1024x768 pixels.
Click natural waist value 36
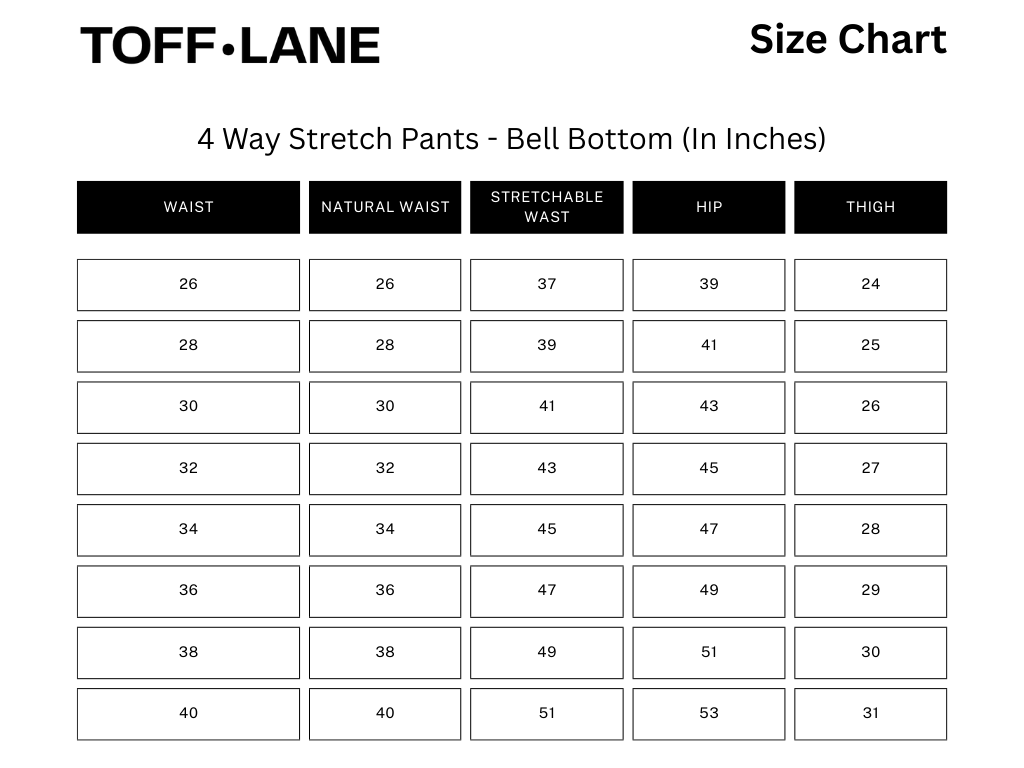pos(385,590)
